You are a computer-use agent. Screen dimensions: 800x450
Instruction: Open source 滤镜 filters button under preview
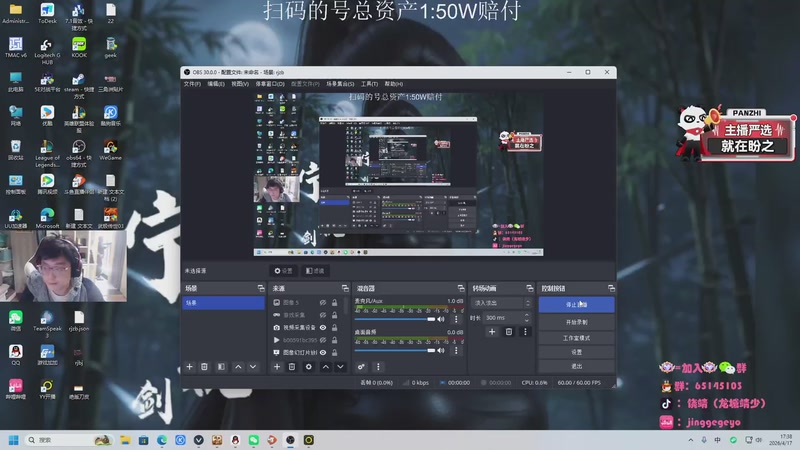[x=315, y=271]
